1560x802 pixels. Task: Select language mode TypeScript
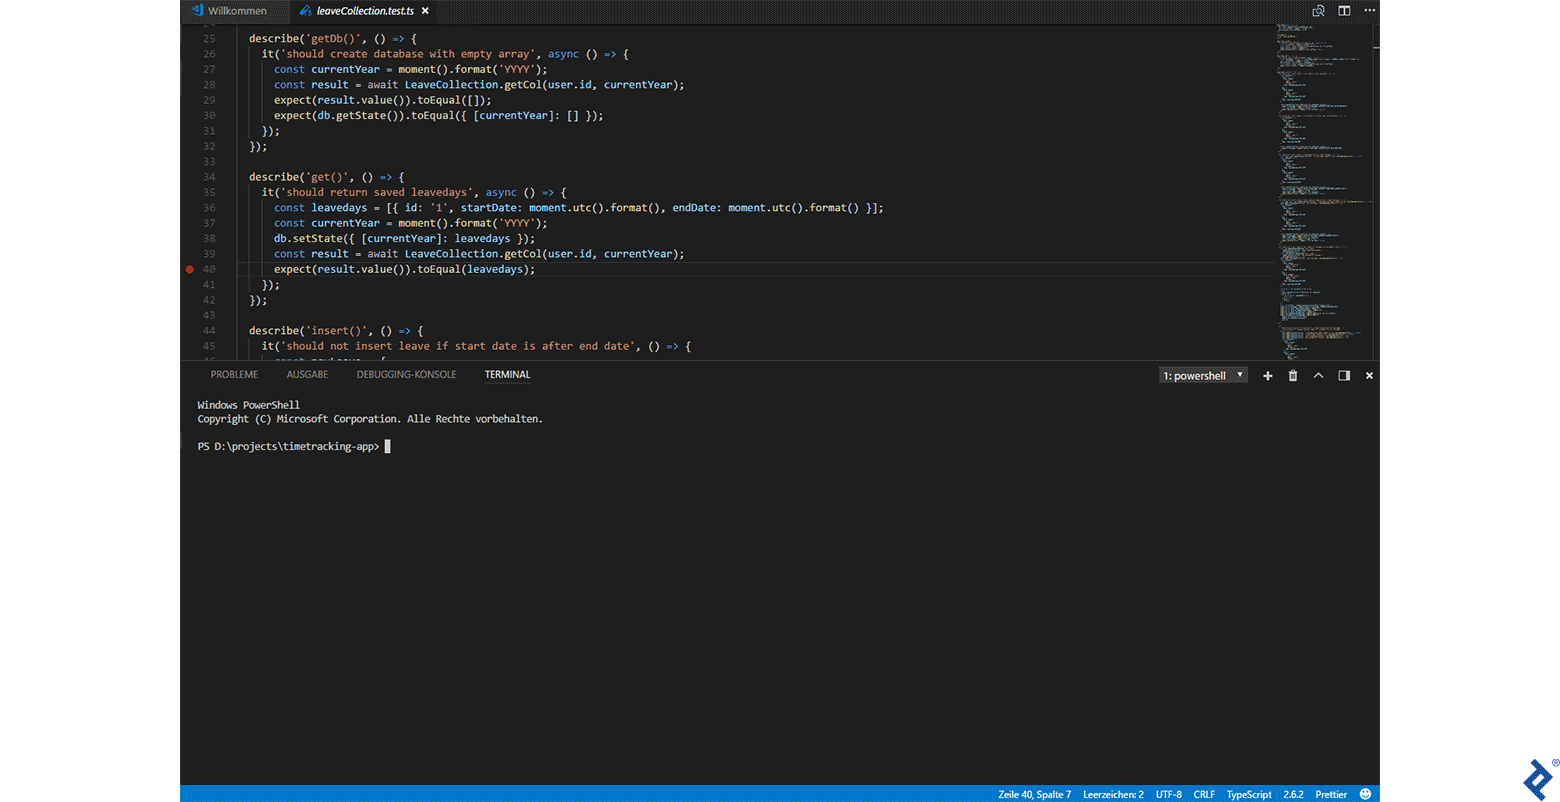tap(1249, 794)
